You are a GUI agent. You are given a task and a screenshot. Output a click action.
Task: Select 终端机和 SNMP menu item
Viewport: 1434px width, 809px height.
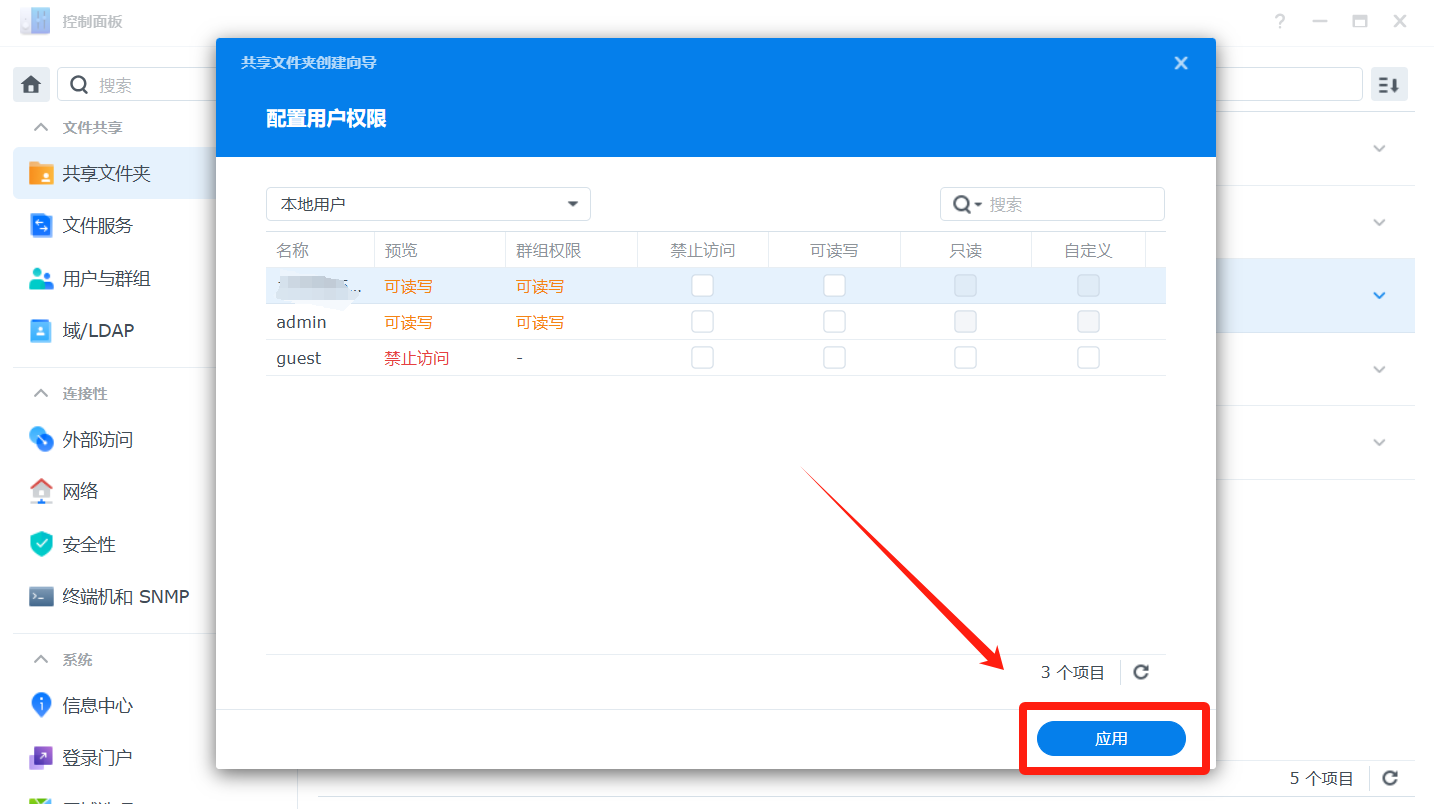click(125, 597)
